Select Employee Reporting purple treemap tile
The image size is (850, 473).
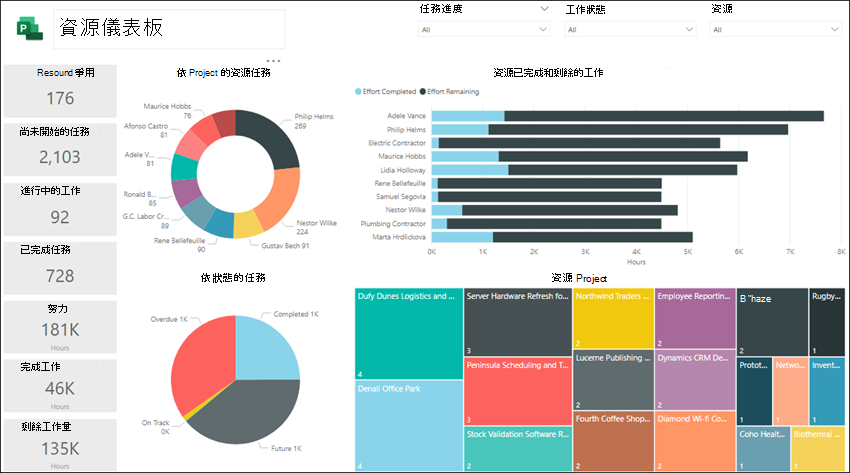(695, 319)
